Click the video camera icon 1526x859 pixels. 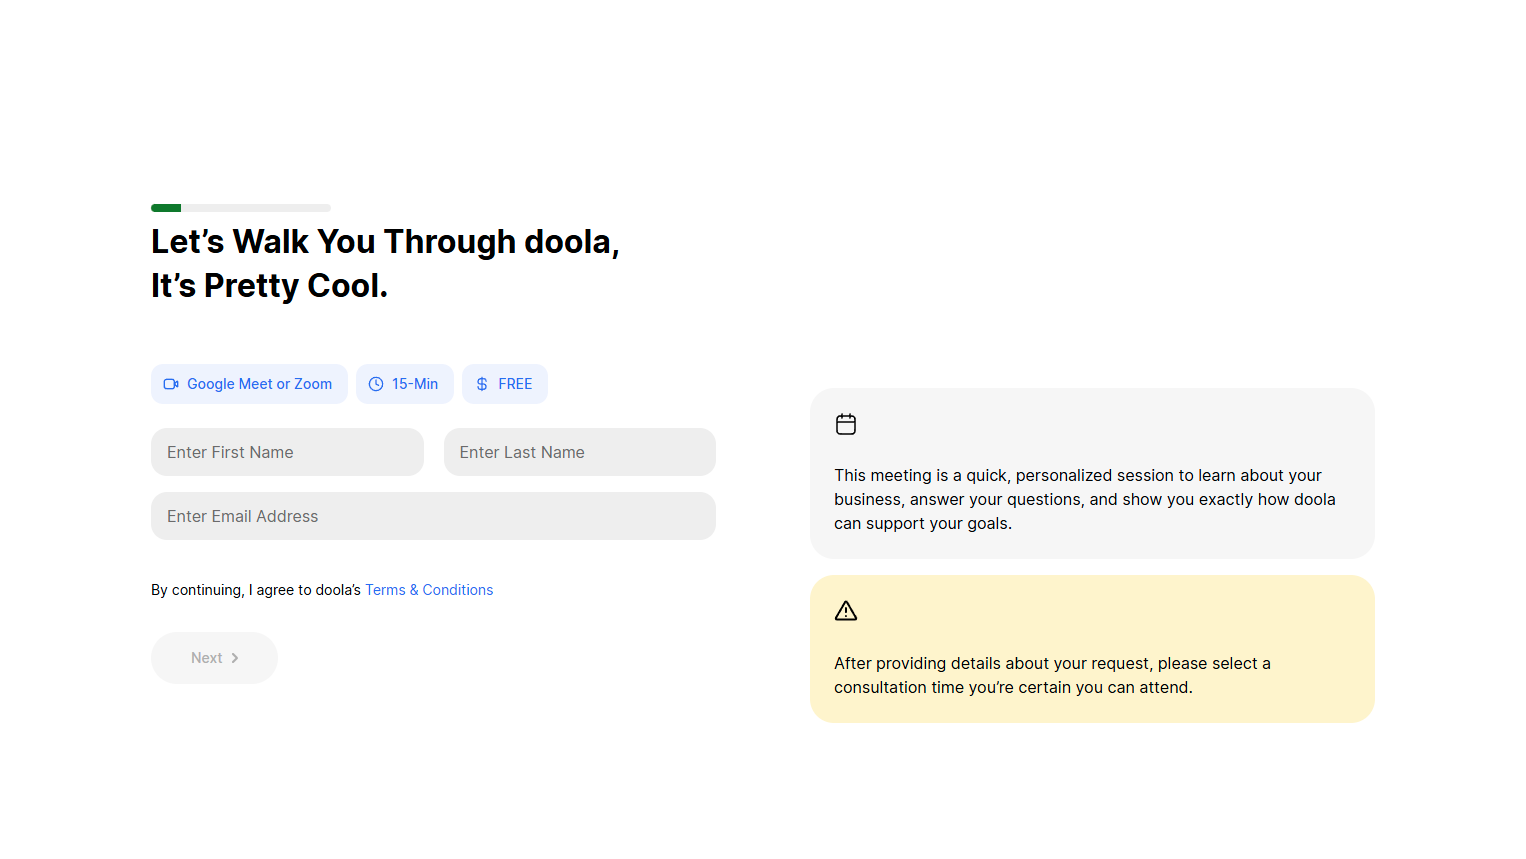pos(171,384)
